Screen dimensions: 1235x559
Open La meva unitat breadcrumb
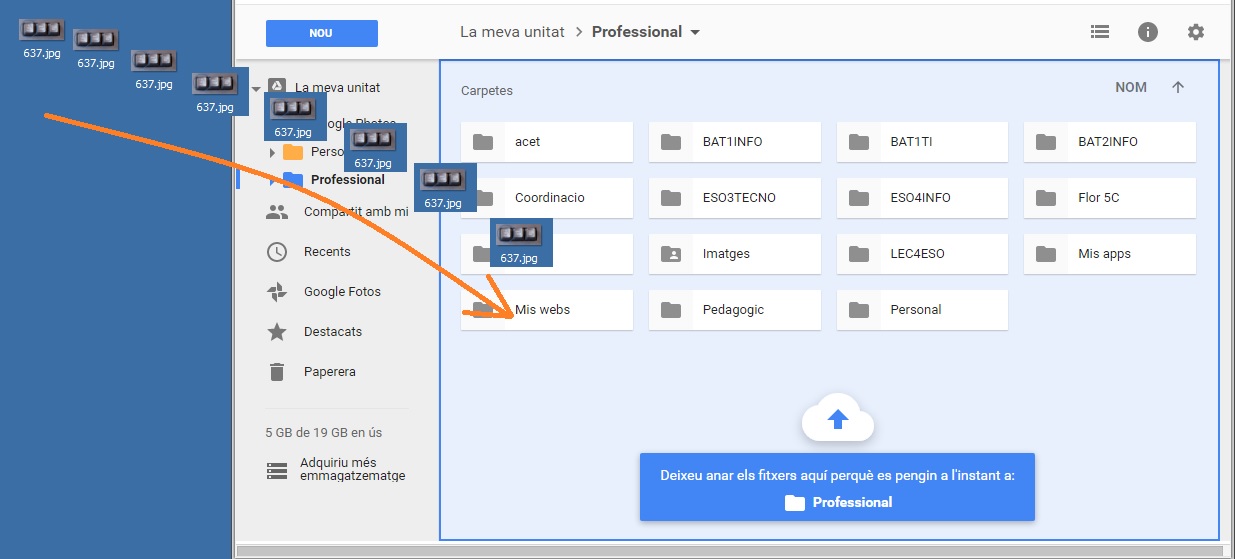point(513,32)
